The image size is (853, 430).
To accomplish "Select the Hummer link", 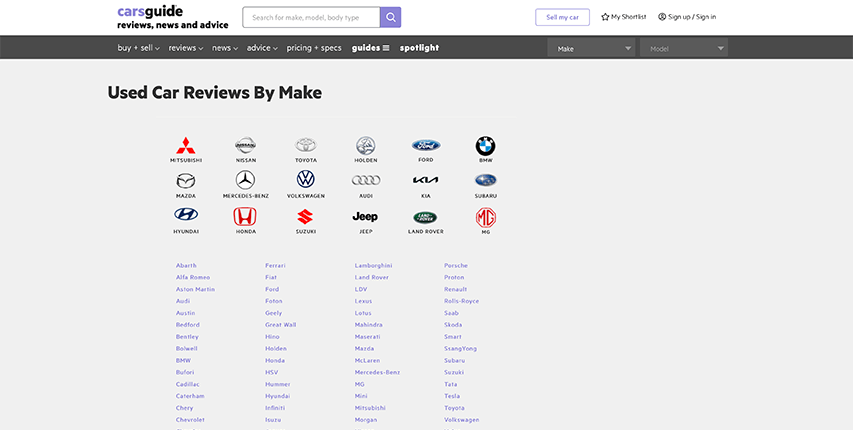I will 277,384.
